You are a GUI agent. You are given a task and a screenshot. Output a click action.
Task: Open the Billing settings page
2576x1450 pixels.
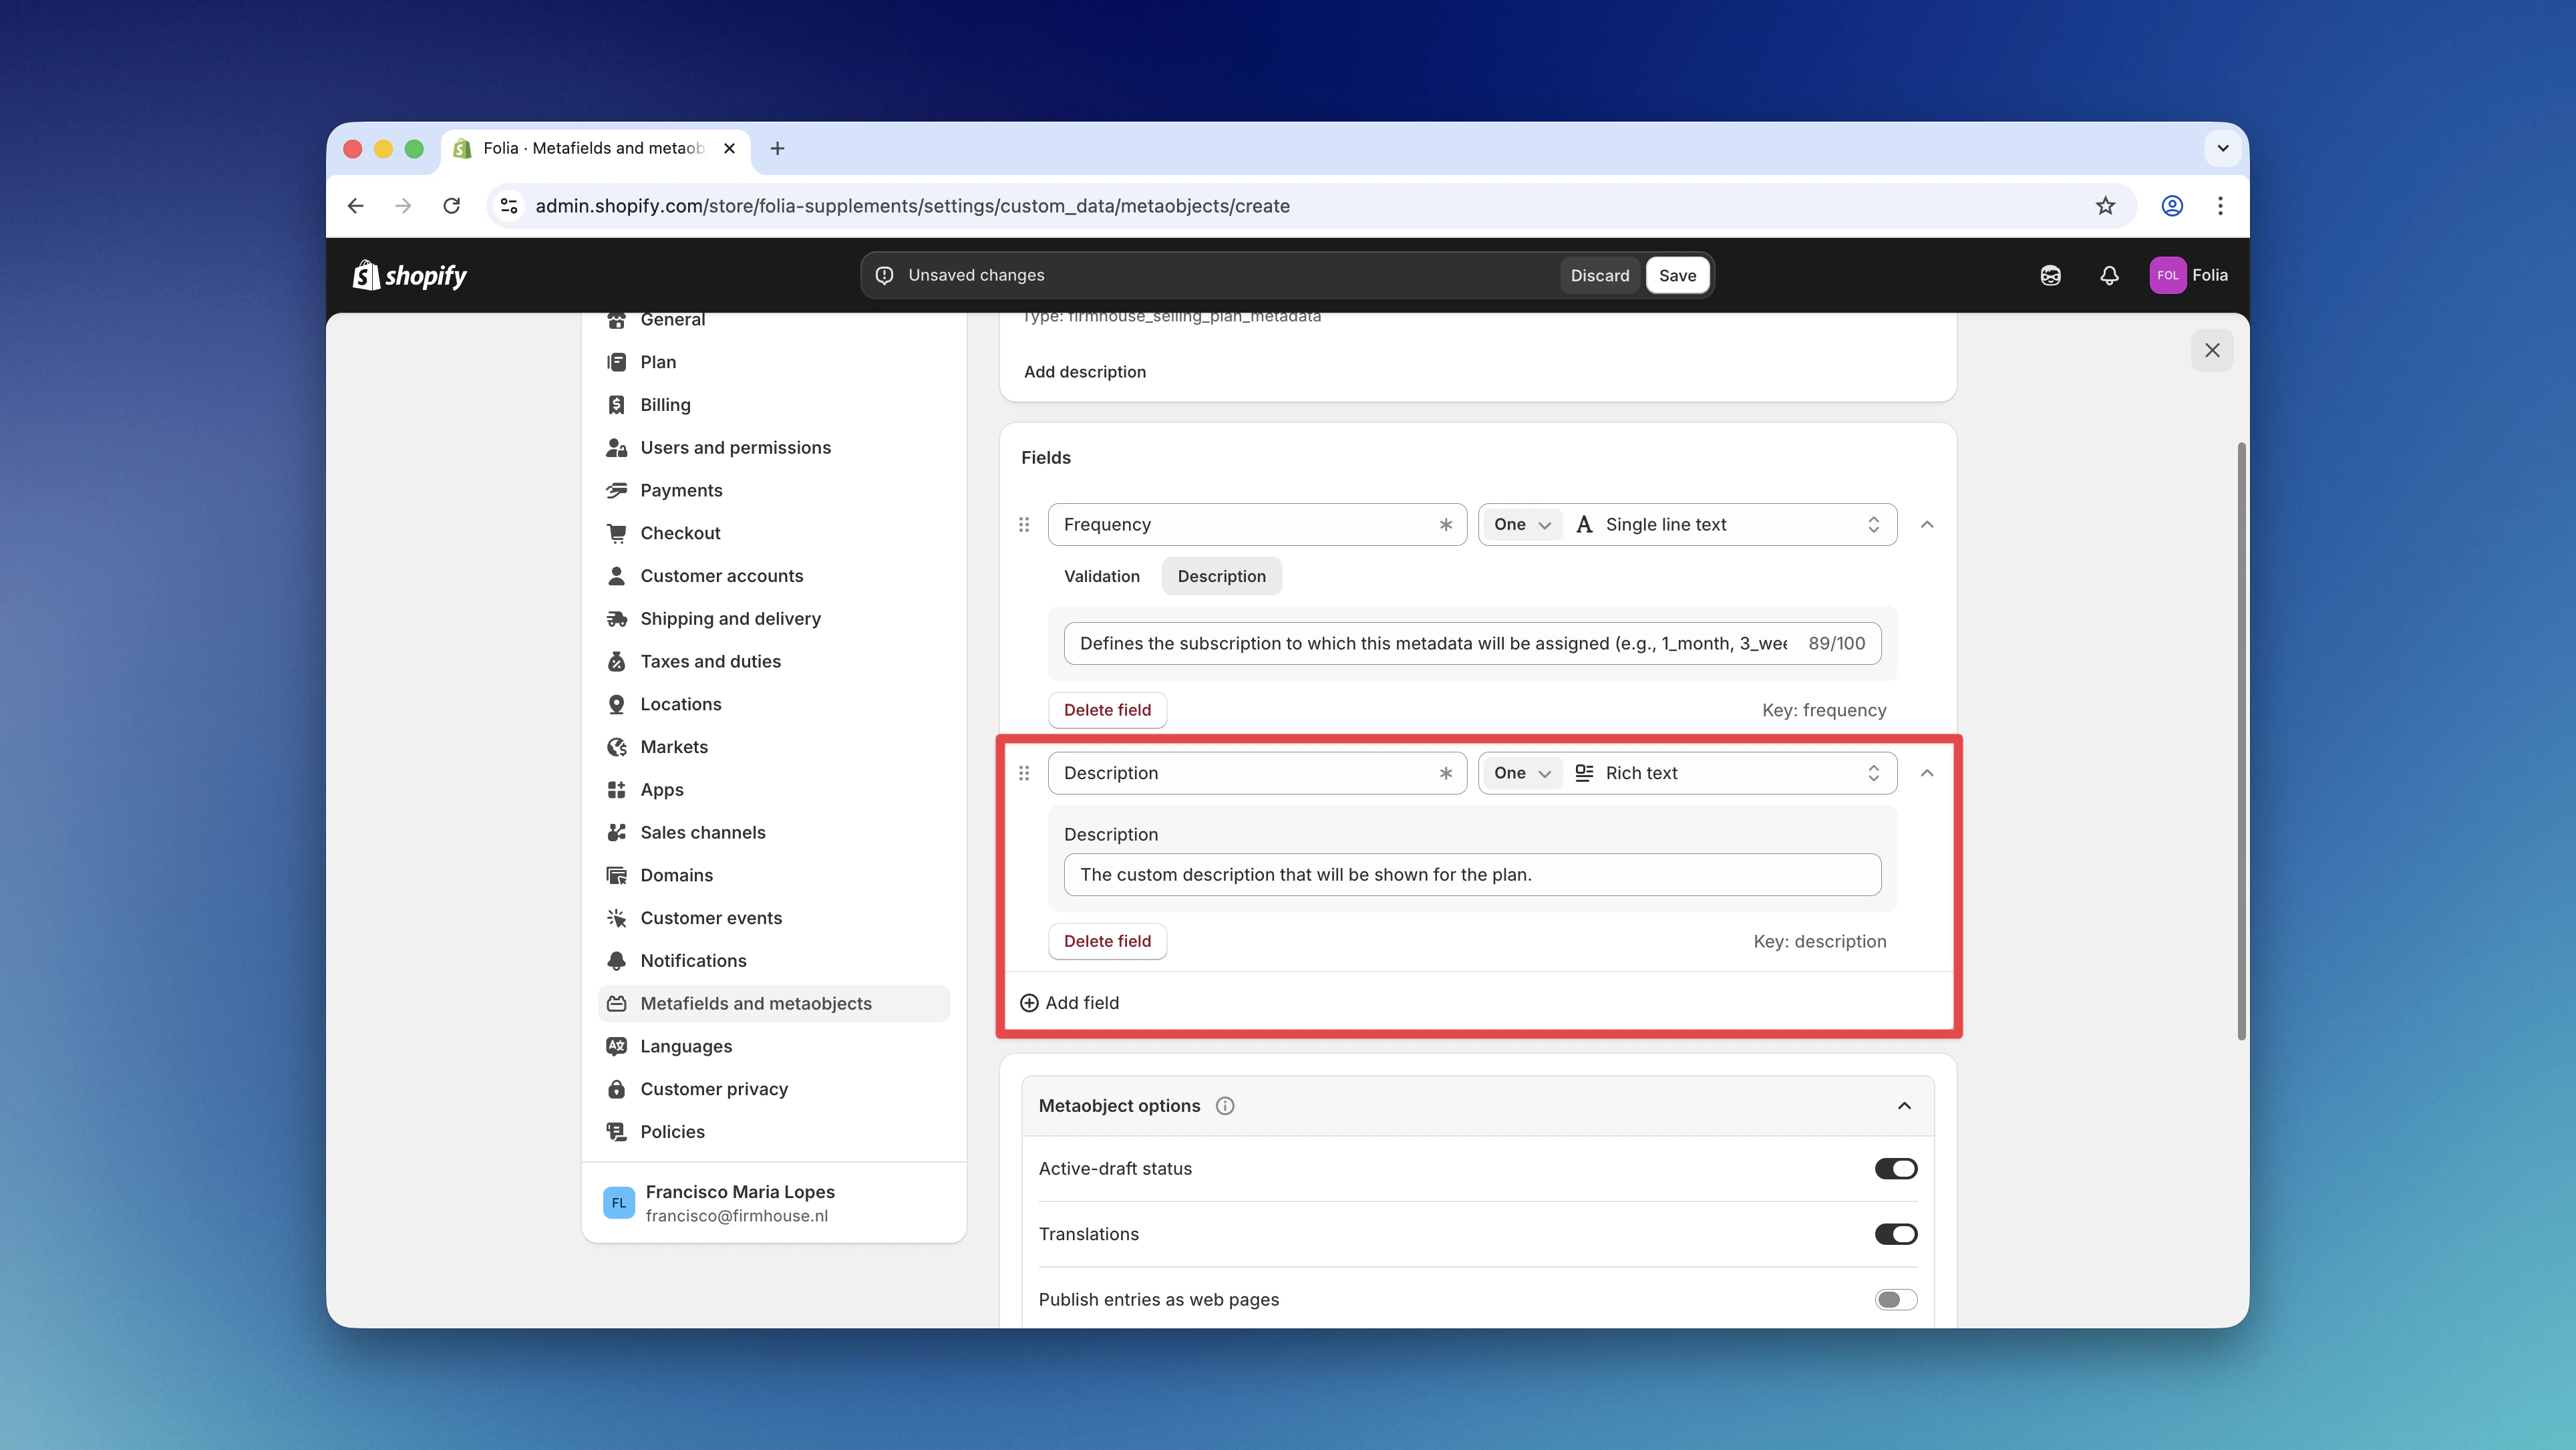click(x=773, y=404)
